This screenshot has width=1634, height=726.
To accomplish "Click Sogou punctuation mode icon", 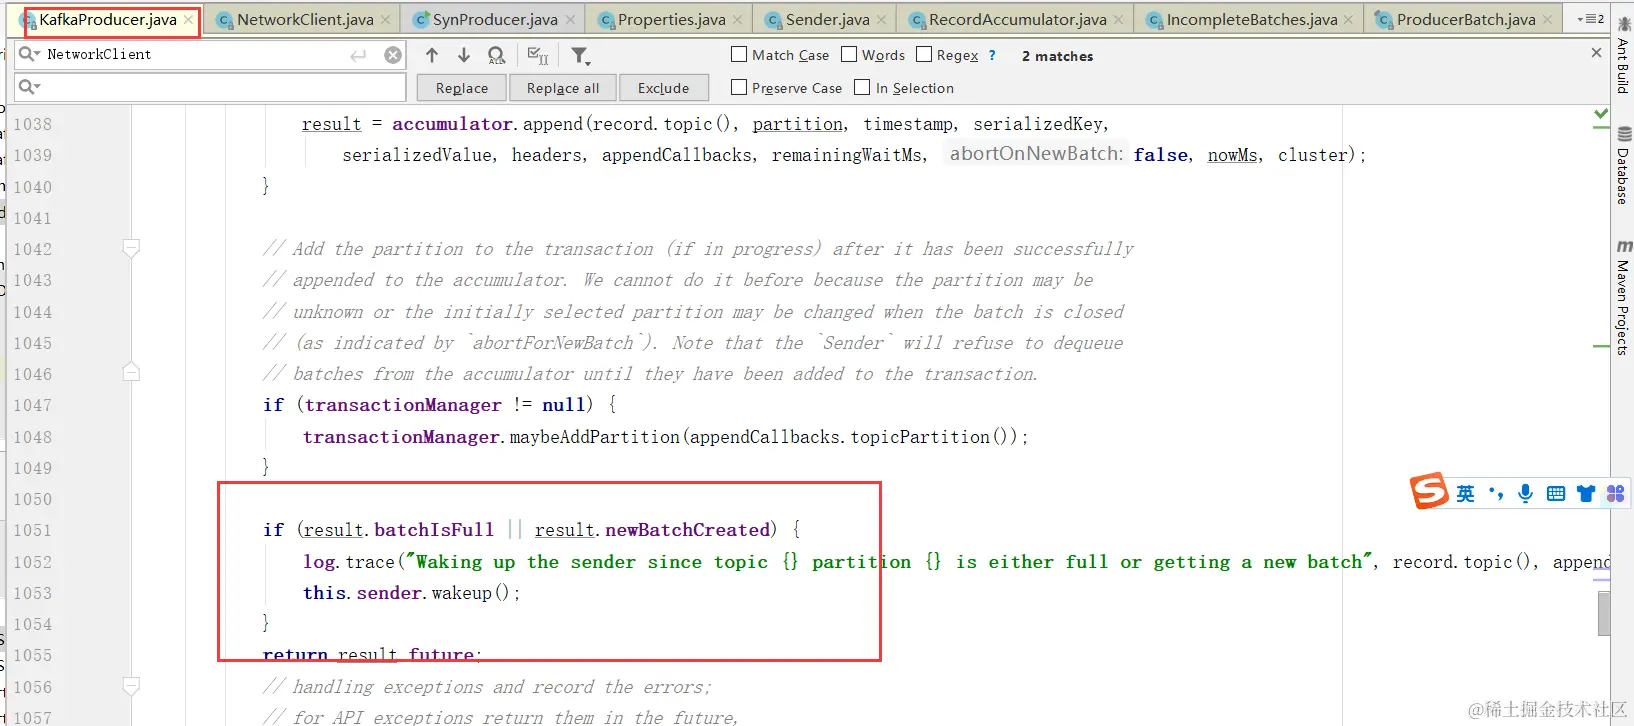I will (x=1496, y=493).
